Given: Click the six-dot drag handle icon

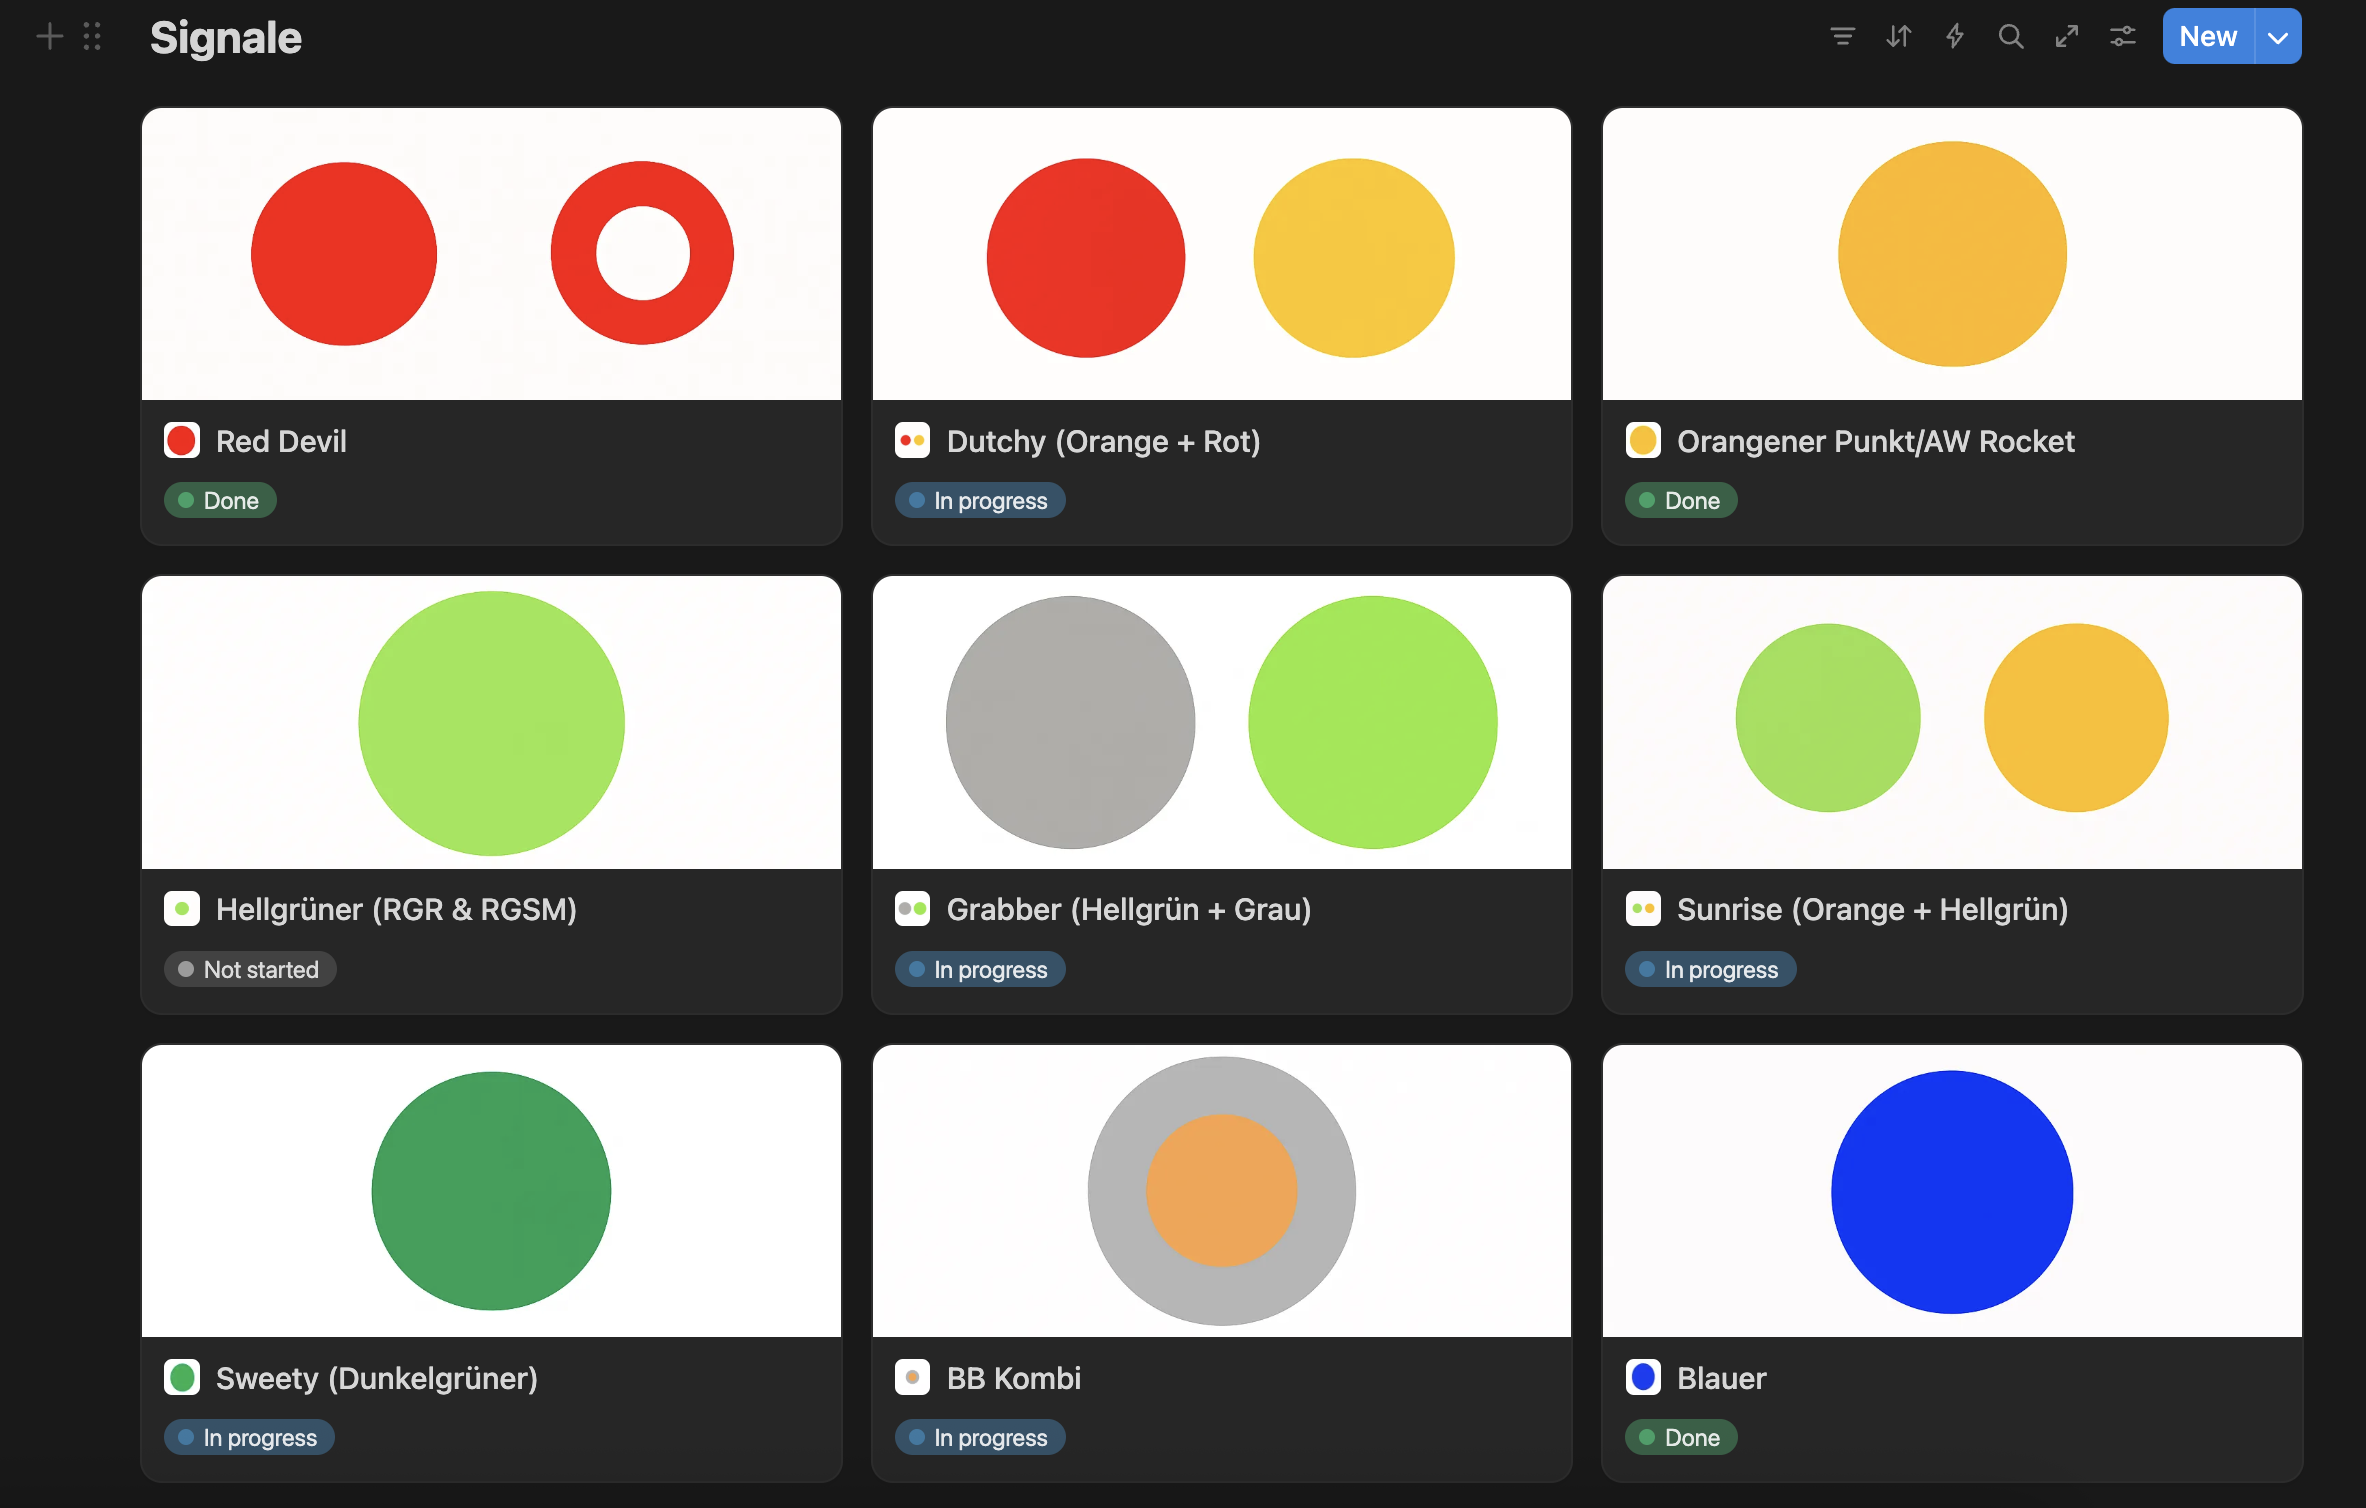Looking at the screenshot, I should [x=92, y=37].
